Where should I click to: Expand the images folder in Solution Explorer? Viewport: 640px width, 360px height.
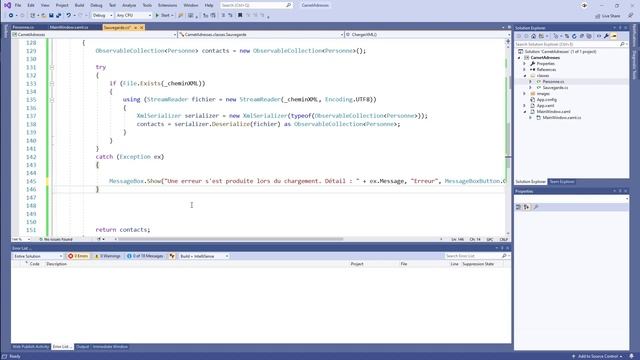(x=525, y=93)
